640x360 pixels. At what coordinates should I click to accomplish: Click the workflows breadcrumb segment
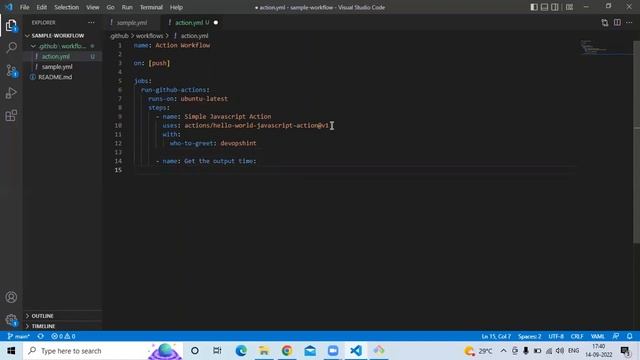pos(149,36)
